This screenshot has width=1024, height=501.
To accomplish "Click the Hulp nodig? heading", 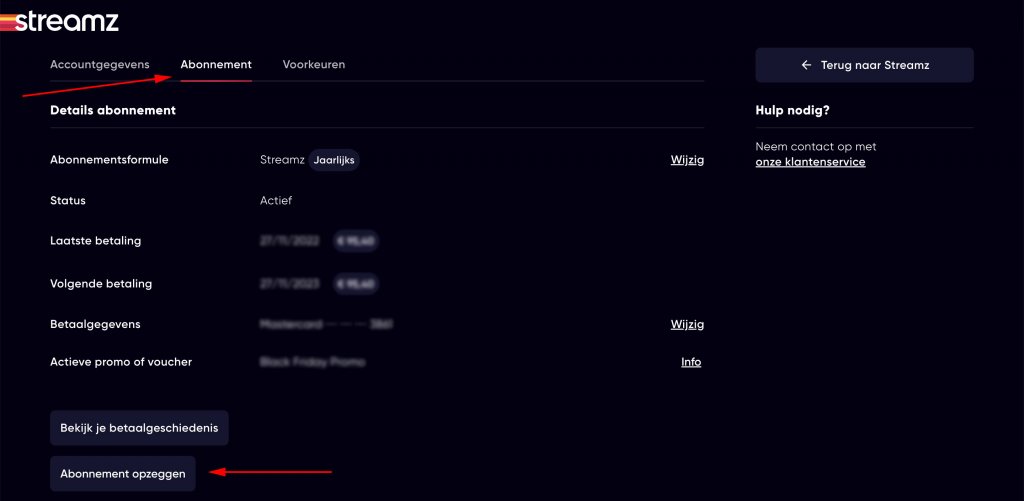I will pyautogui.click(x=792, y=110).
